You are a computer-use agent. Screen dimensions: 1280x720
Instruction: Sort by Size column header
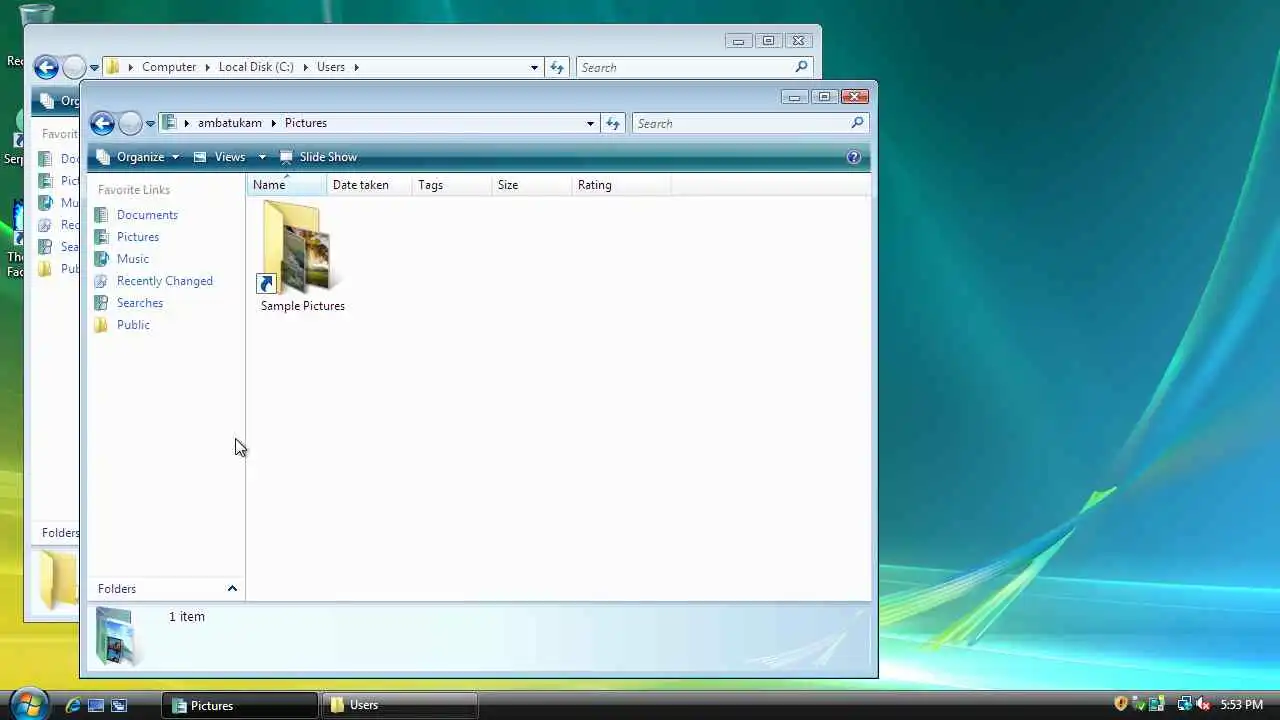tap(532, 185)
